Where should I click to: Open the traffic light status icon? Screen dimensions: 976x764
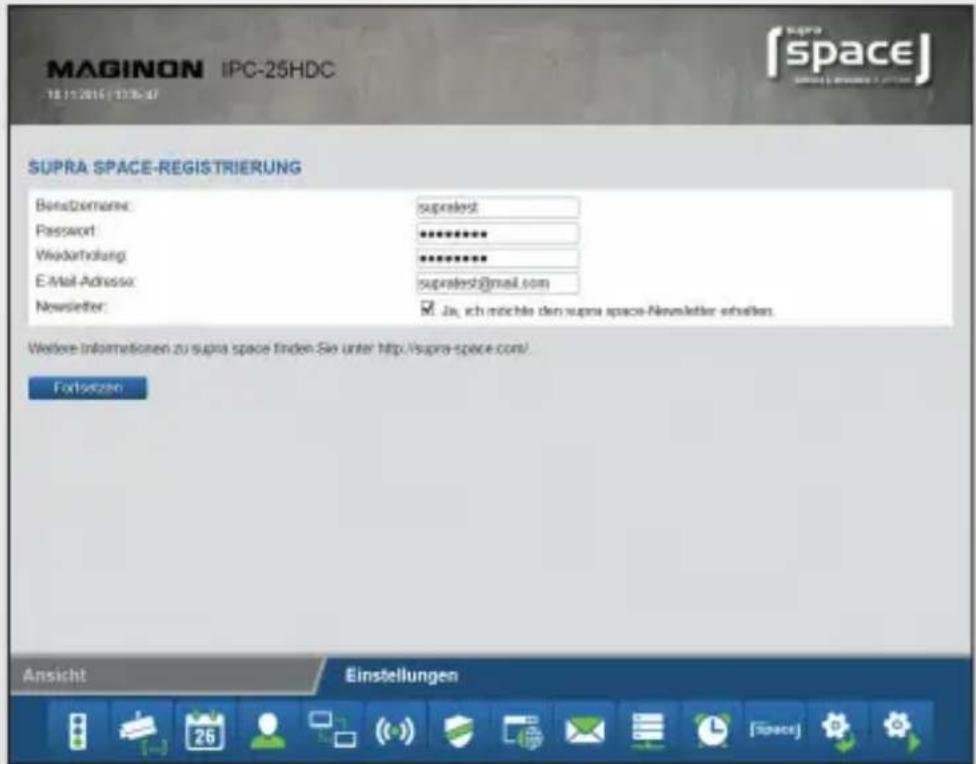click(78, 730)
